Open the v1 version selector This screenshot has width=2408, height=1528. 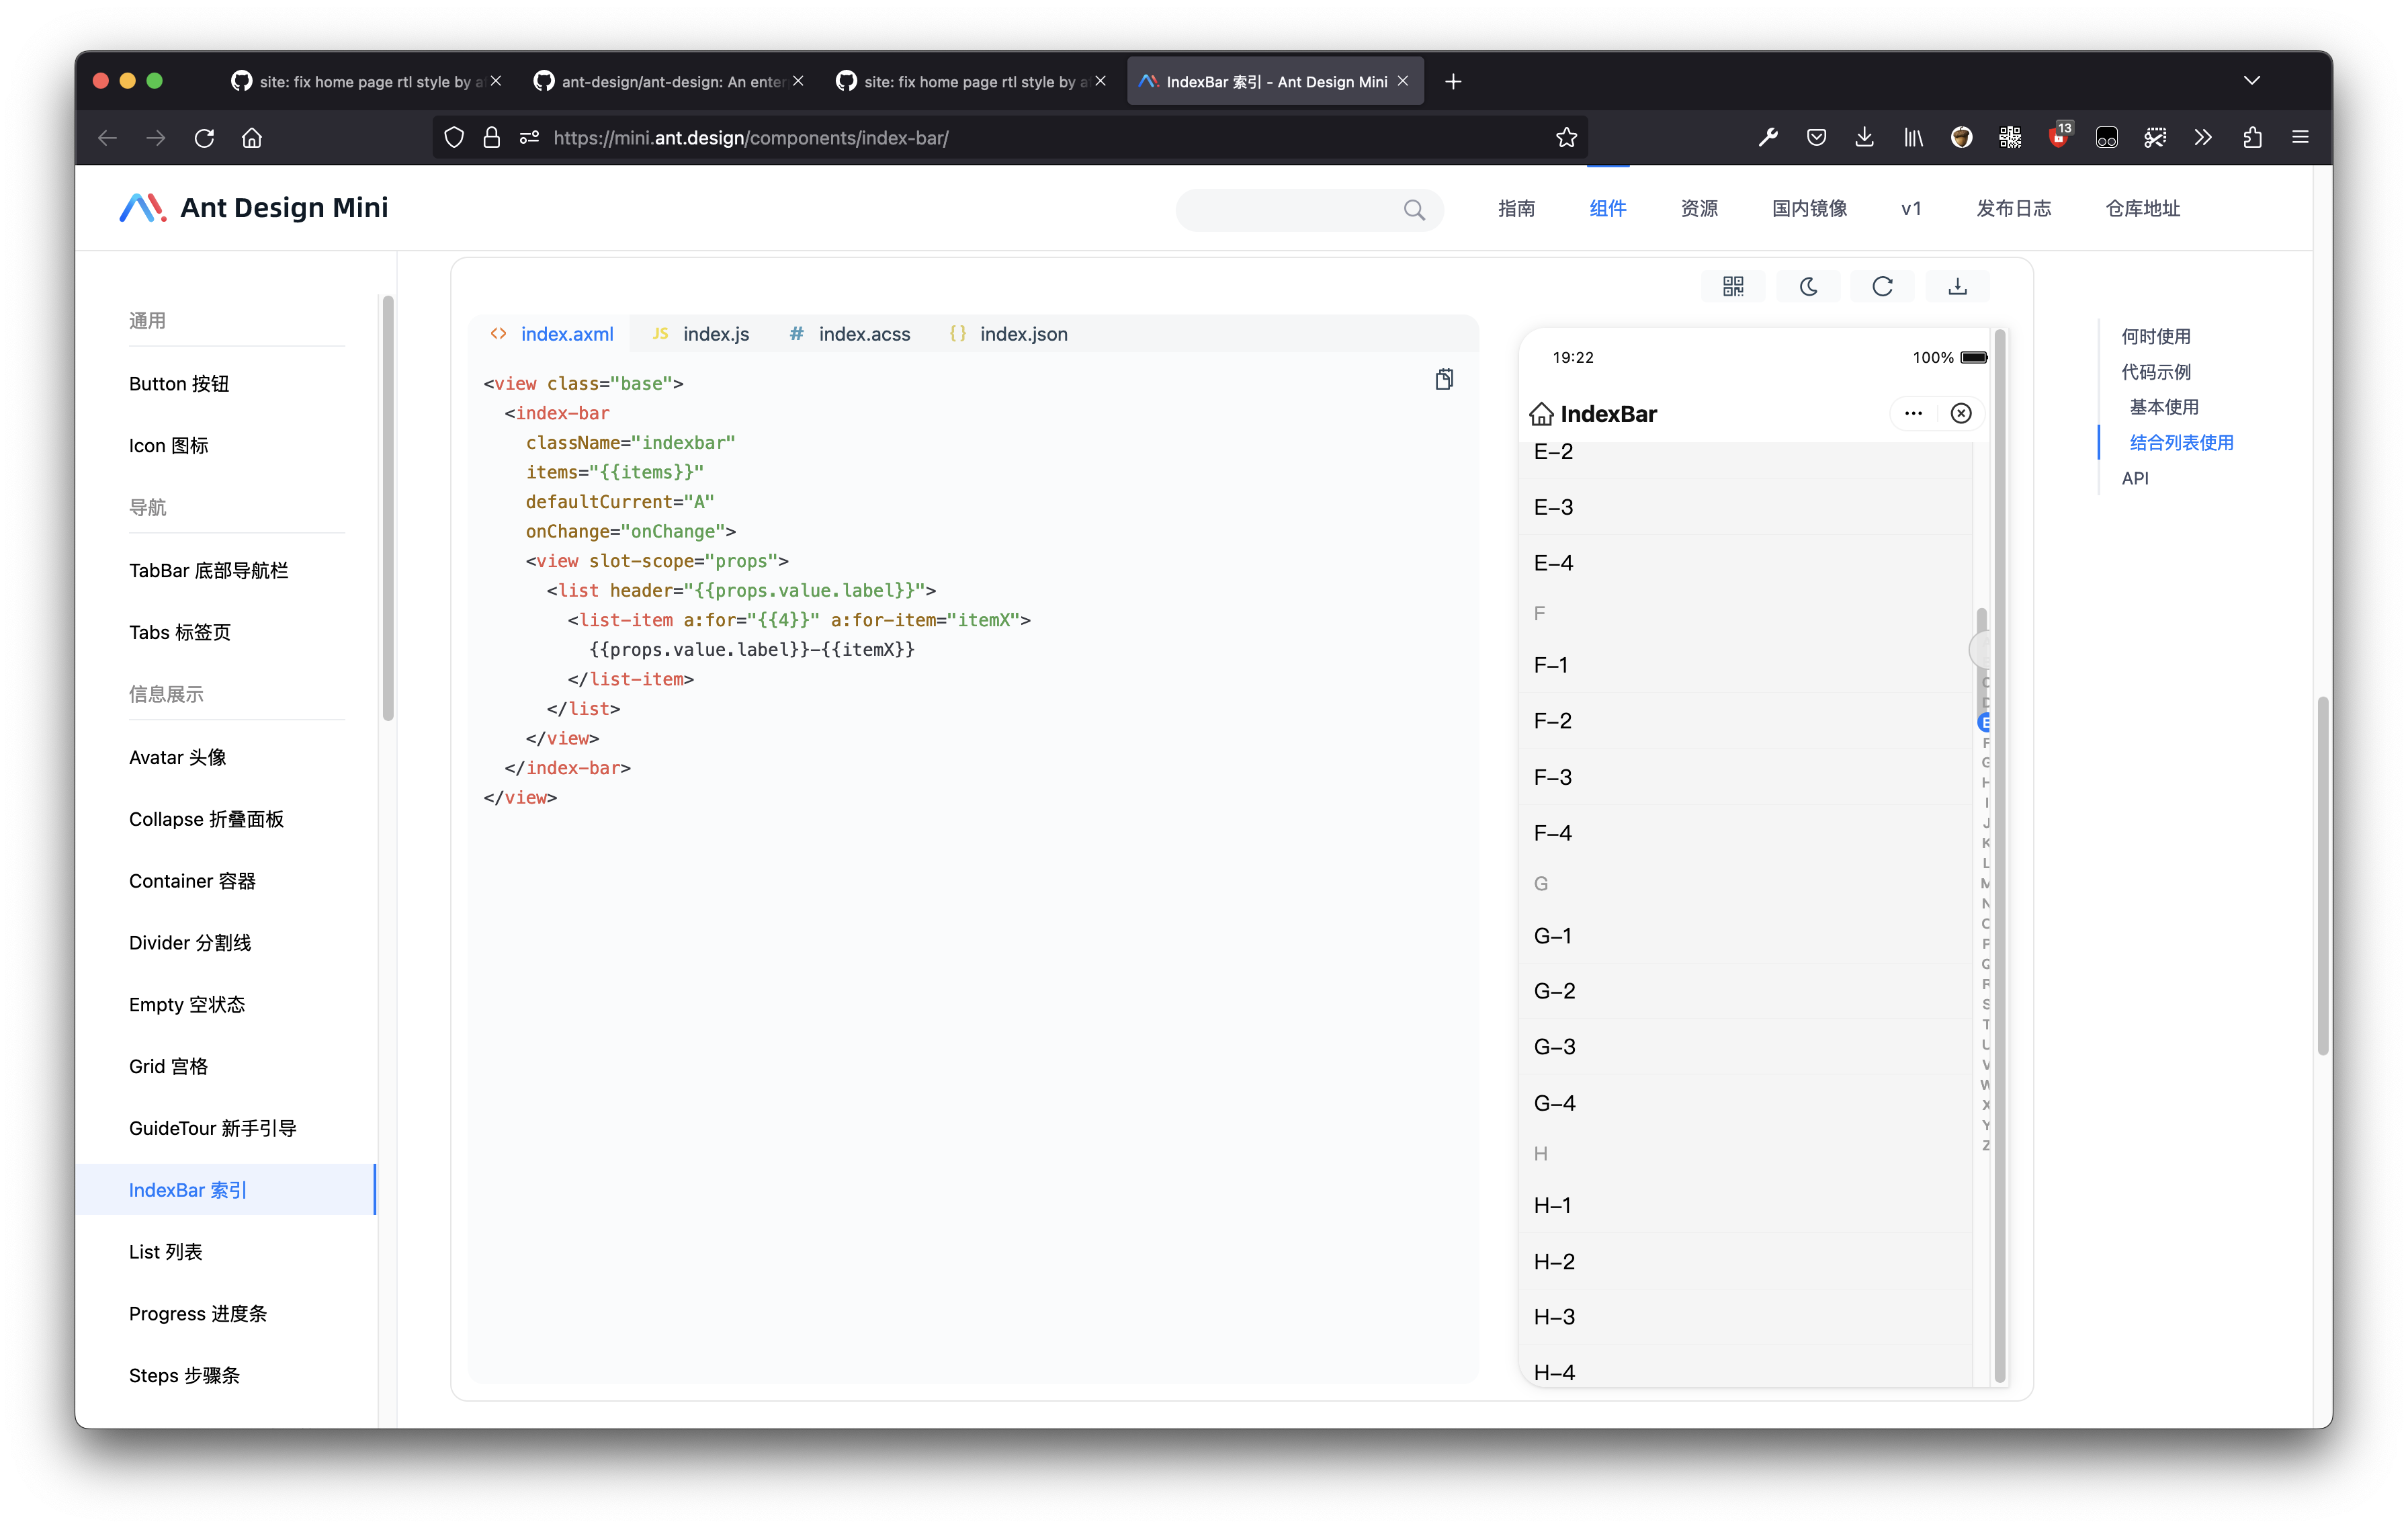click(1911, 208)
